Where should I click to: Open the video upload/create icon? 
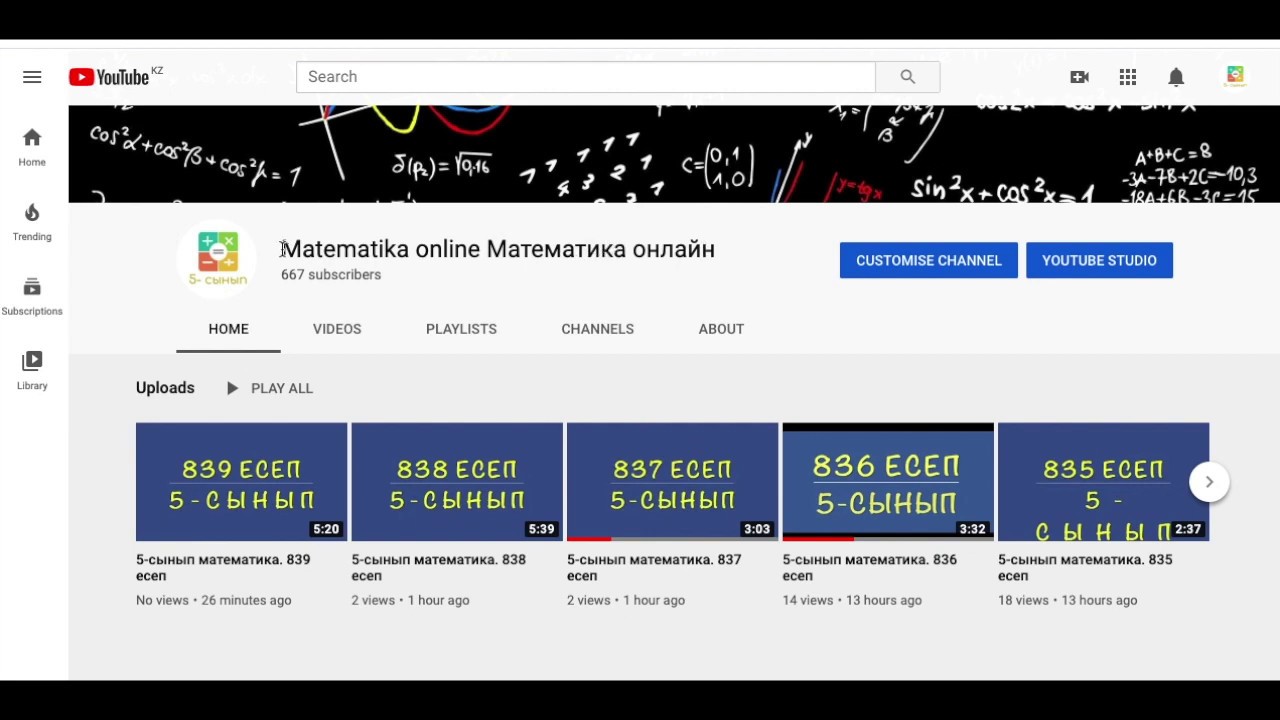(x=1080, y=76)
